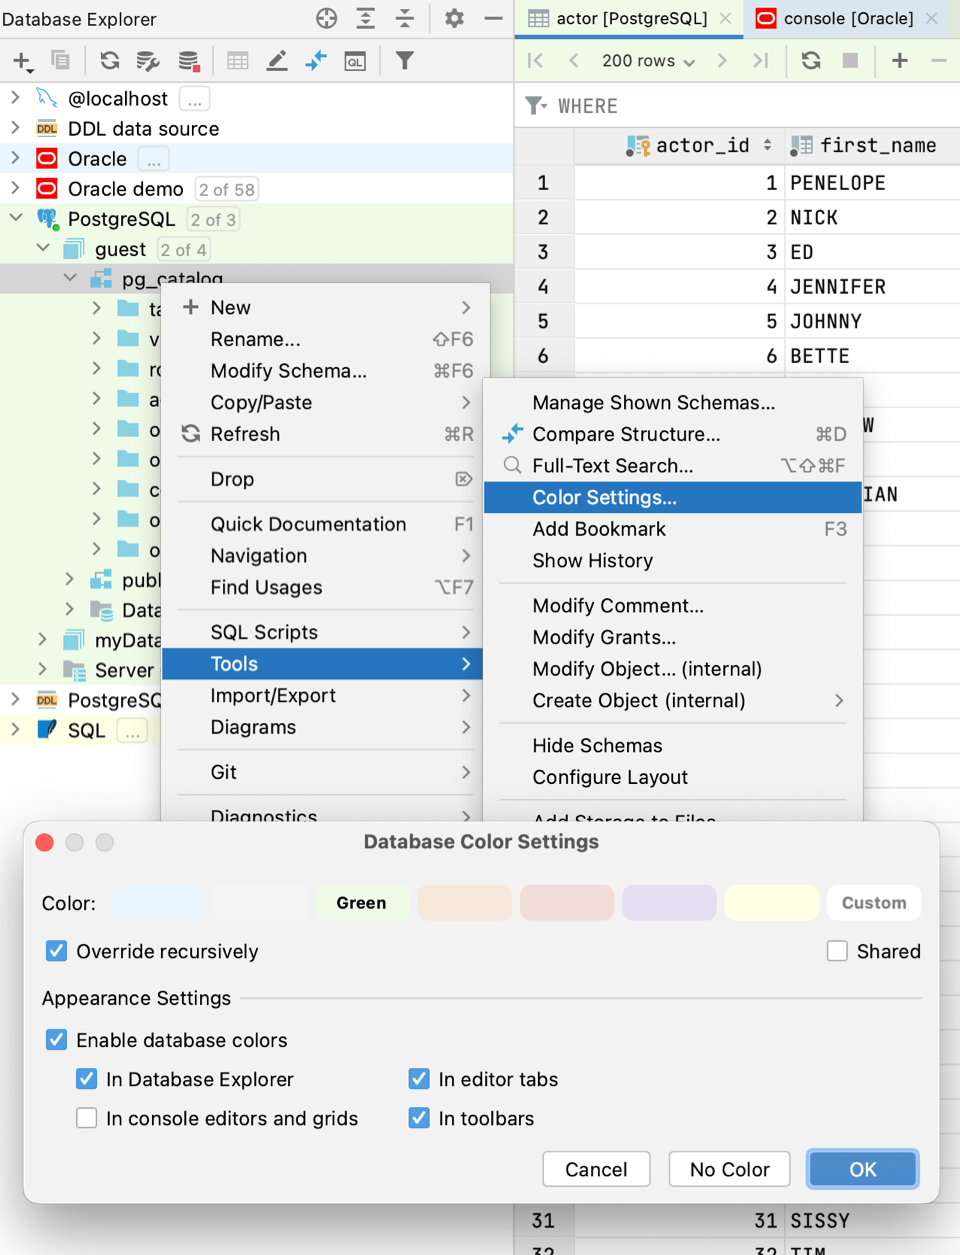Viewport: 960px width, 1255px height.
Task: Click the pencil edit icon in the toolbar
Action: tap(277, 61)
